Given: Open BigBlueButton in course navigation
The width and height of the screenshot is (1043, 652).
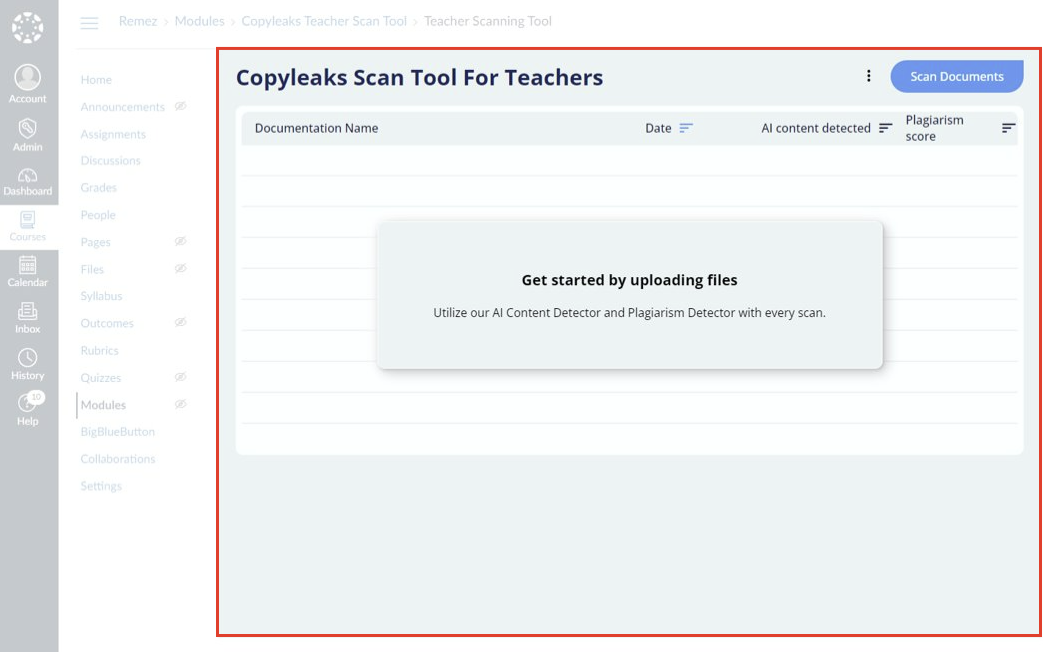Looking at the screenshot, I should [x=118, y=432].
